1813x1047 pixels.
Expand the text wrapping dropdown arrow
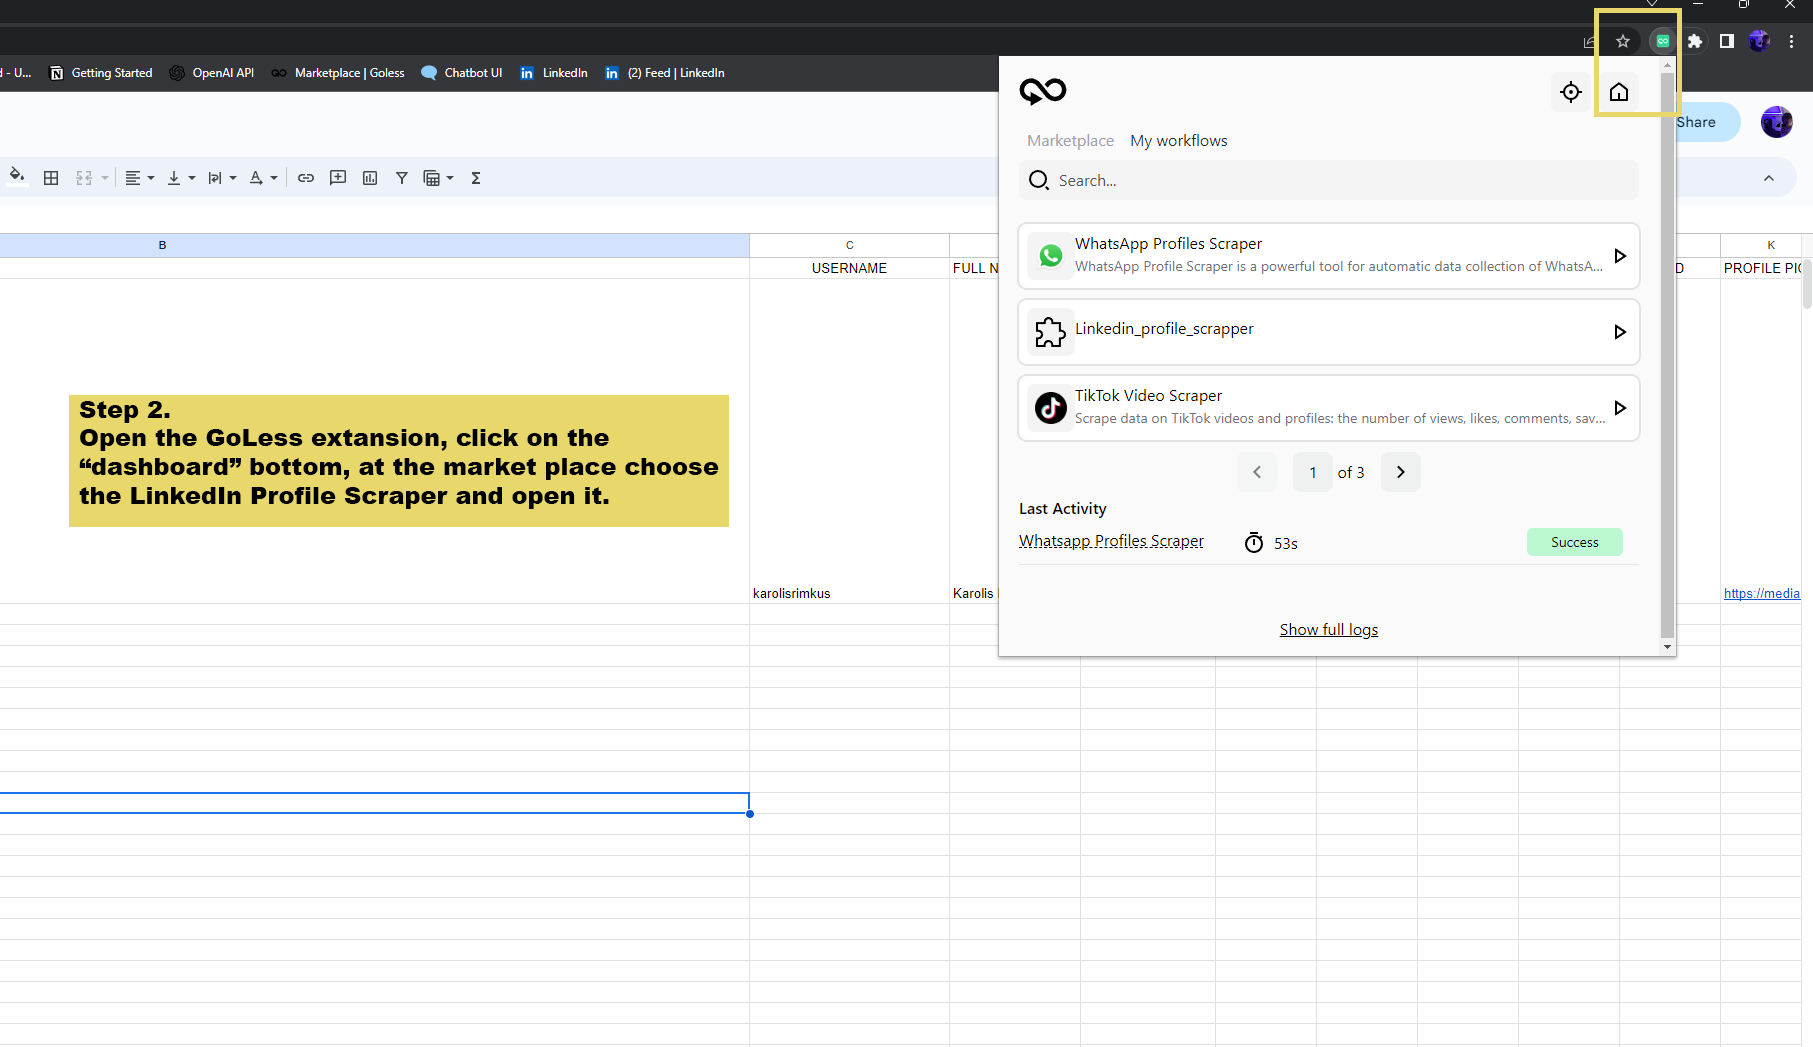[x=233, y=178]
